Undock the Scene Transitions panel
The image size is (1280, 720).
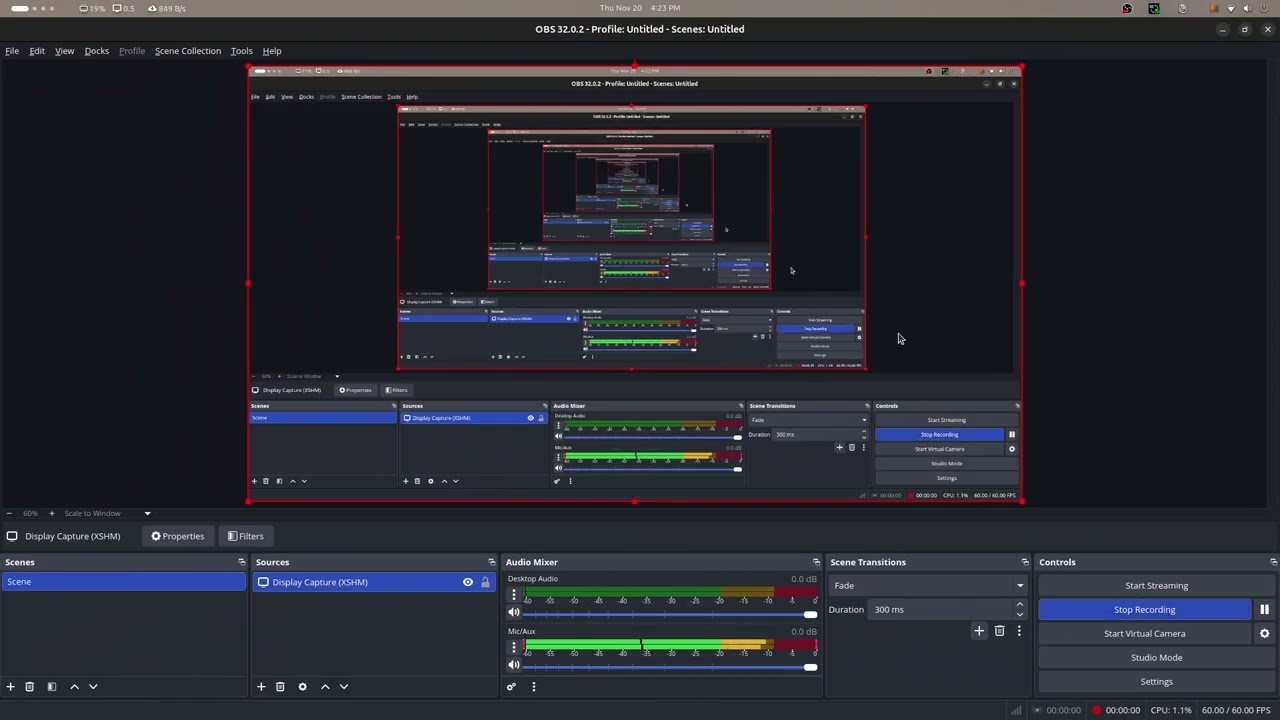[x=1024, y=562]
